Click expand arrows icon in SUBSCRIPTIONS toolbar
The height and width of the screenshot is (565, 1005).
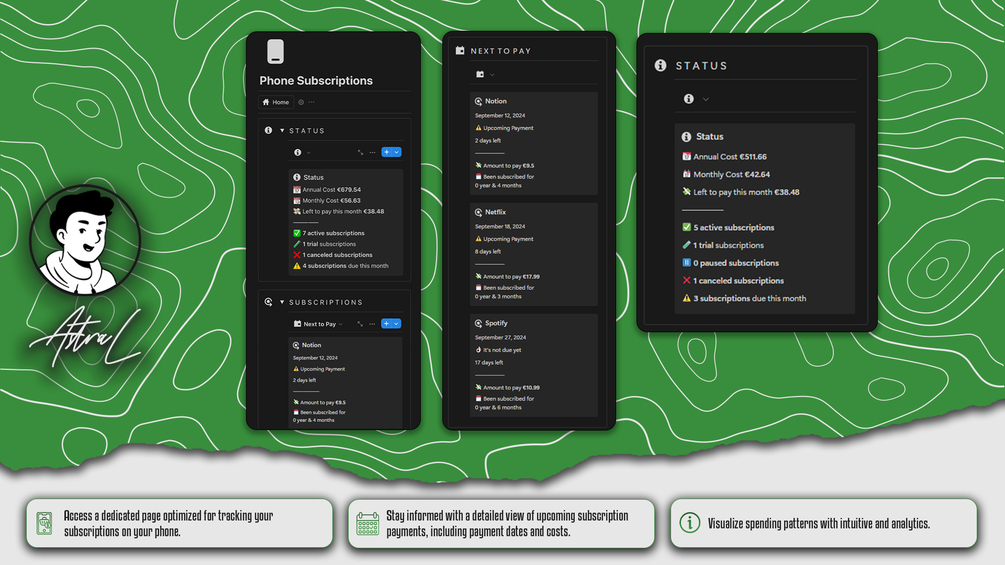pyautogui.click(x=360, y=324)
